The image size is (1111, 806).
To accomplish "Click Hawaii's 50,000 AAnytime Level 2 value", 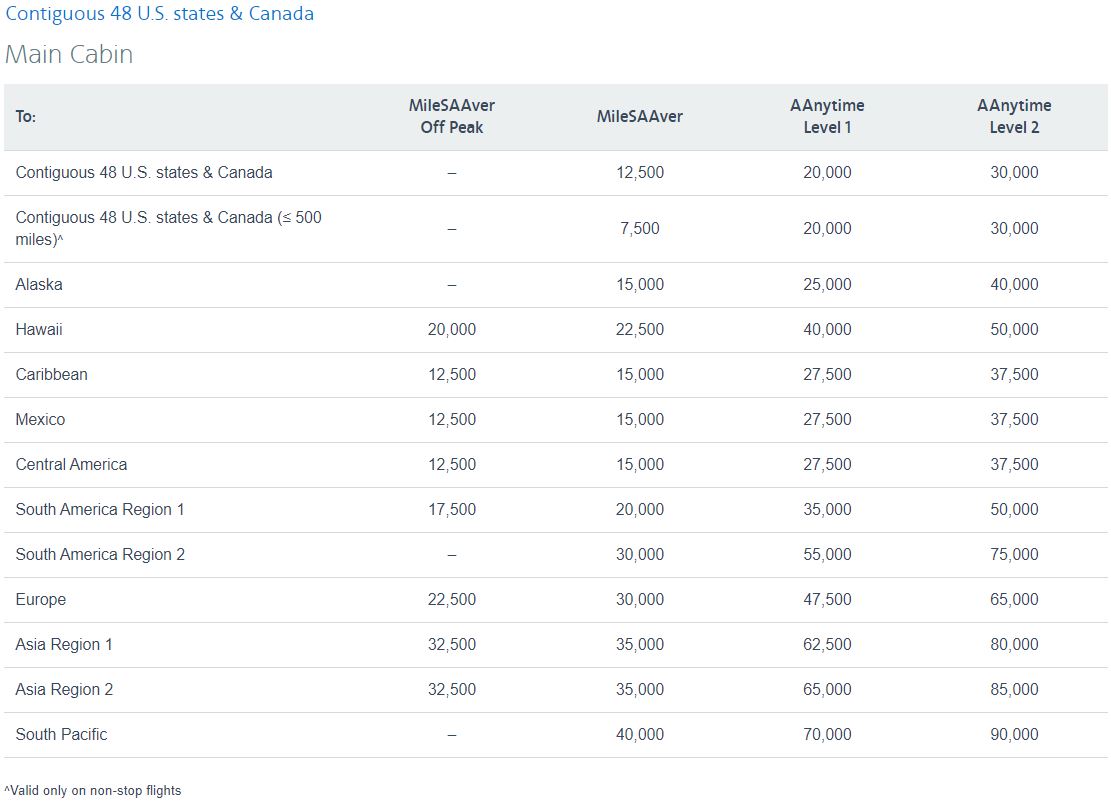I will pyautogui.click(x=1014, y=329).
